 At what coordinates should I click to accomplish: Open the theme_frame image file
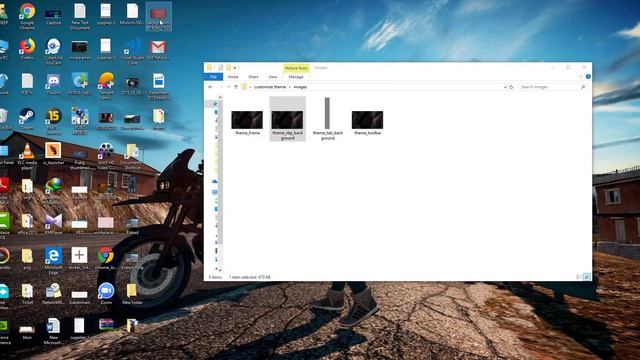click(247, 122)
